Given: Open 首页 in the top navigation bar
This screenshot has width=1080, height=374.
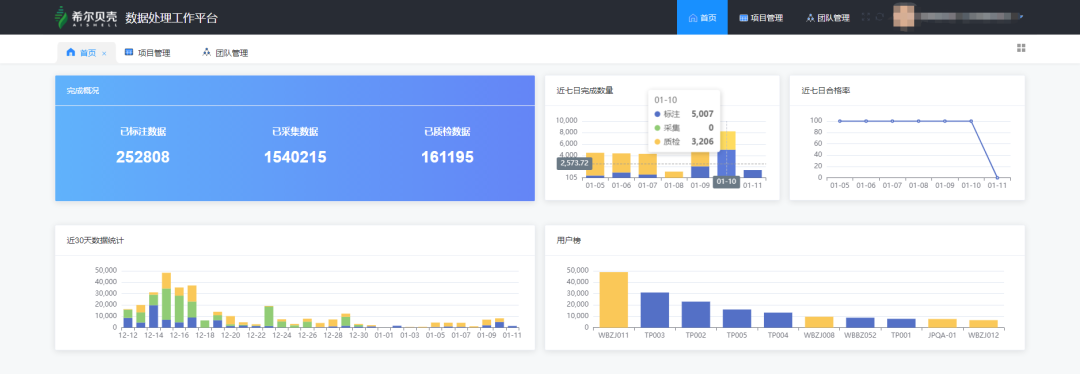Looking at the screenshot, I should click(x=702, y=17).
